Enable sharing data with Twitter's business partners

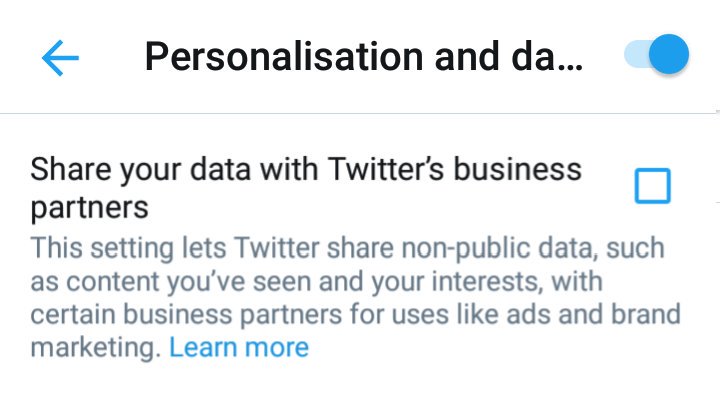click(x=652, y=186)
